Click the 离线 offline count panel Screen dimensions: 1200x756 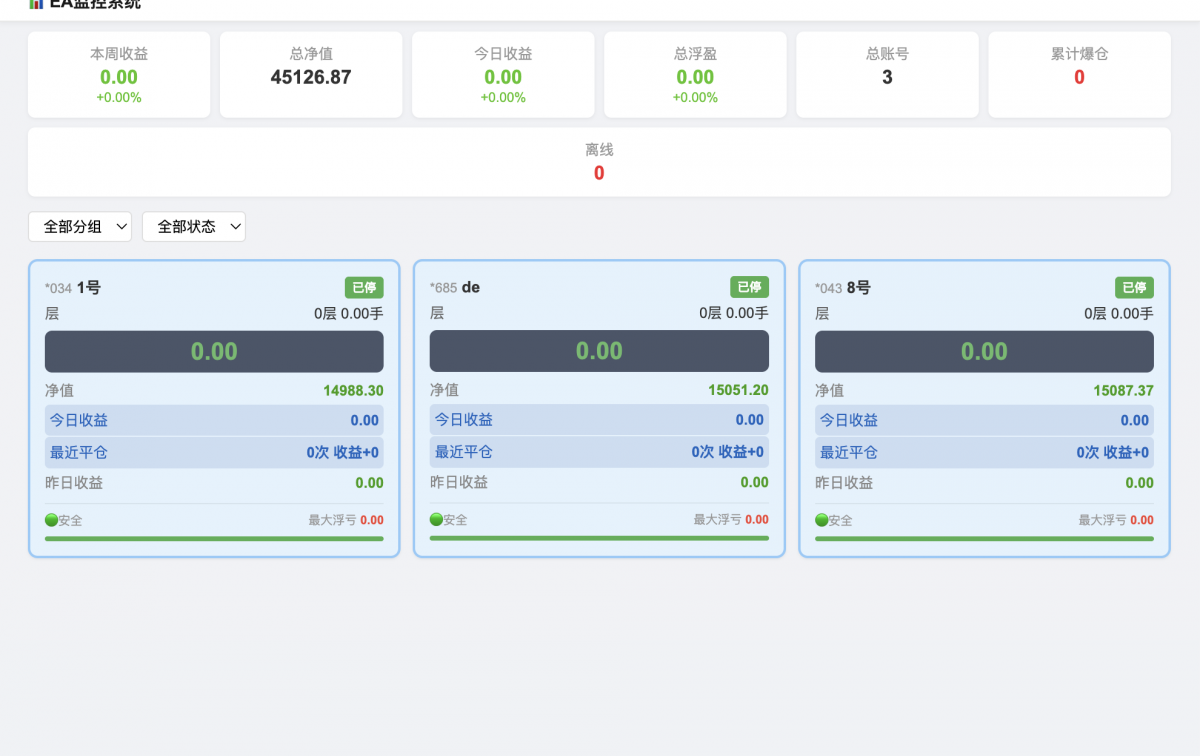click(x=599, y=162)
